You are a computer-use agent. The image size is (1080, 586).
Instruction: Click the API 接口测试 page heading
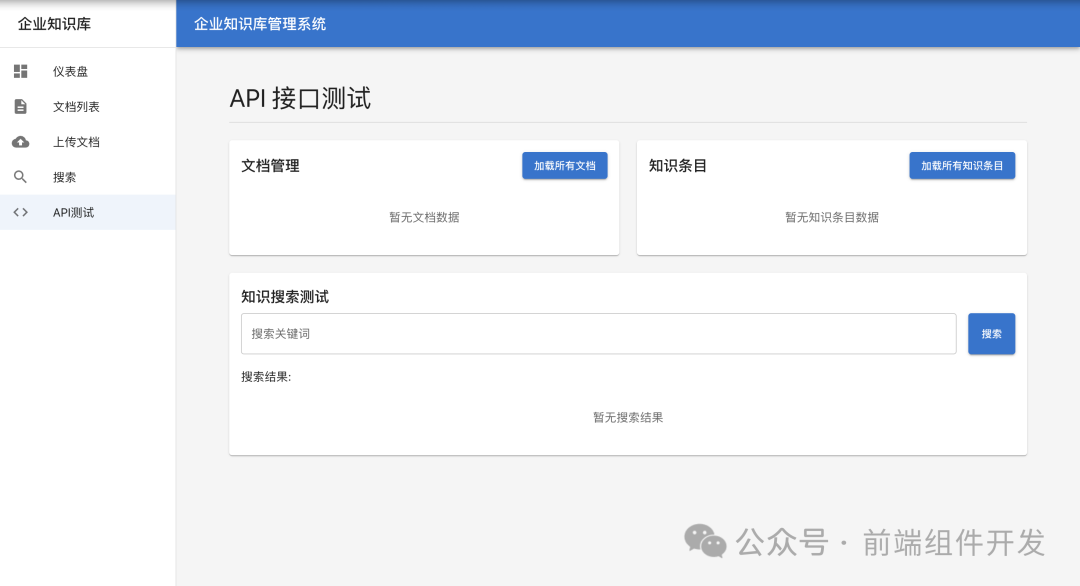300,98
